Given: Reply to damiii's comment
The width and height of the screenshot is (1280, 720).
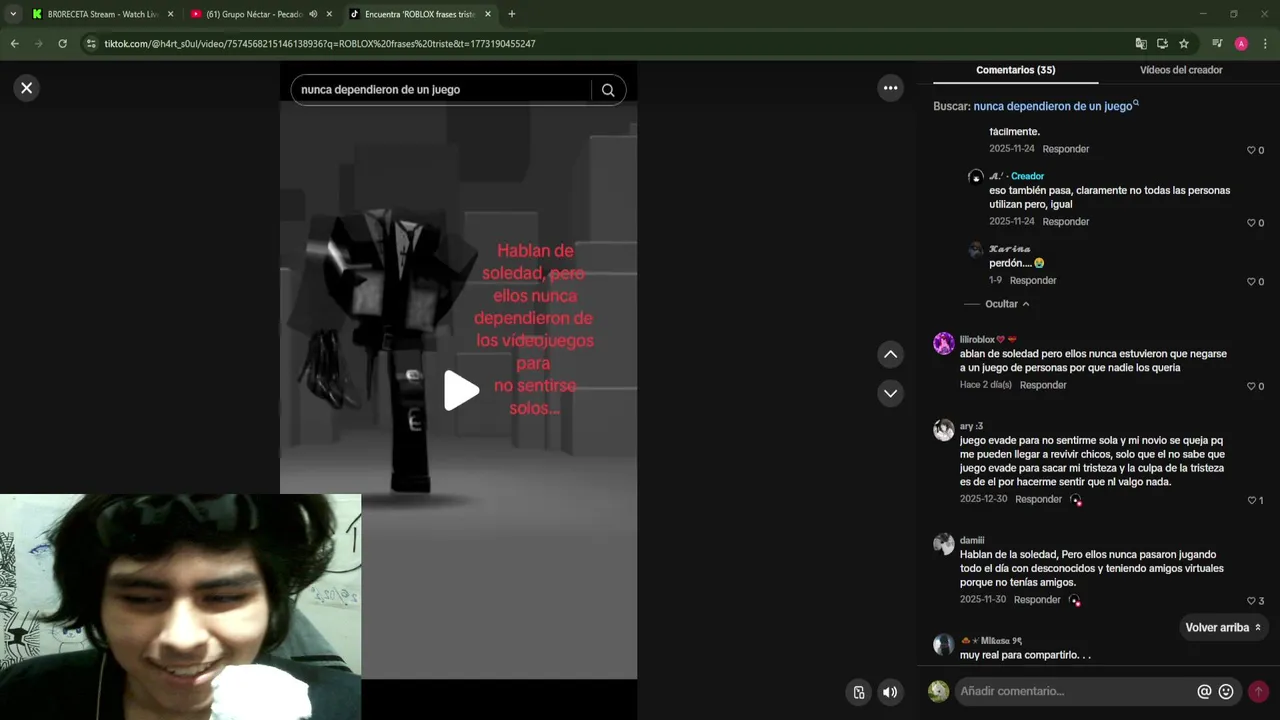Looking at the screenshot, I should (x=1037, y=600).
